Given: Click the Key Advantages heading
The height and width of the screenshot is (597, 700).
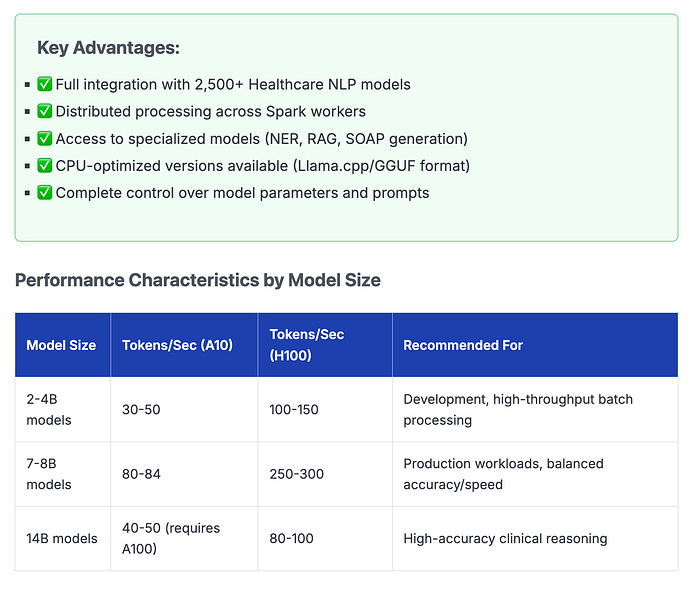Looking at the screenshot, I should [108, 48].
